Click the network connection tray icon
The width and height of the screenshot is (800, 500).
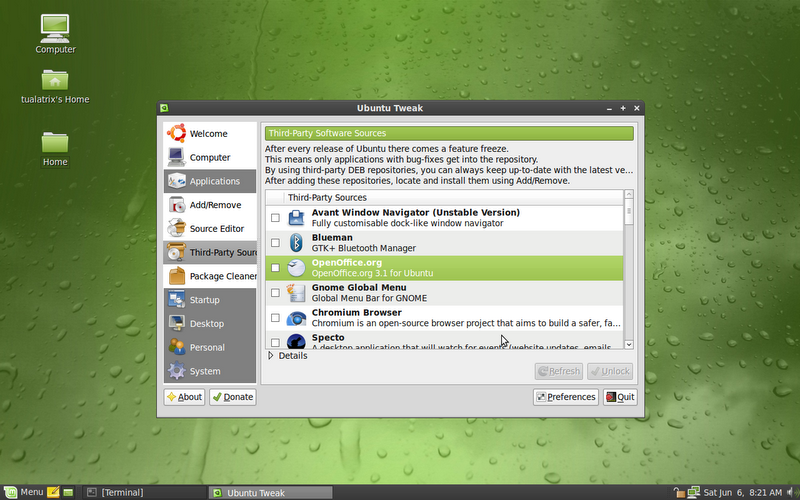[x=693, y=492]
